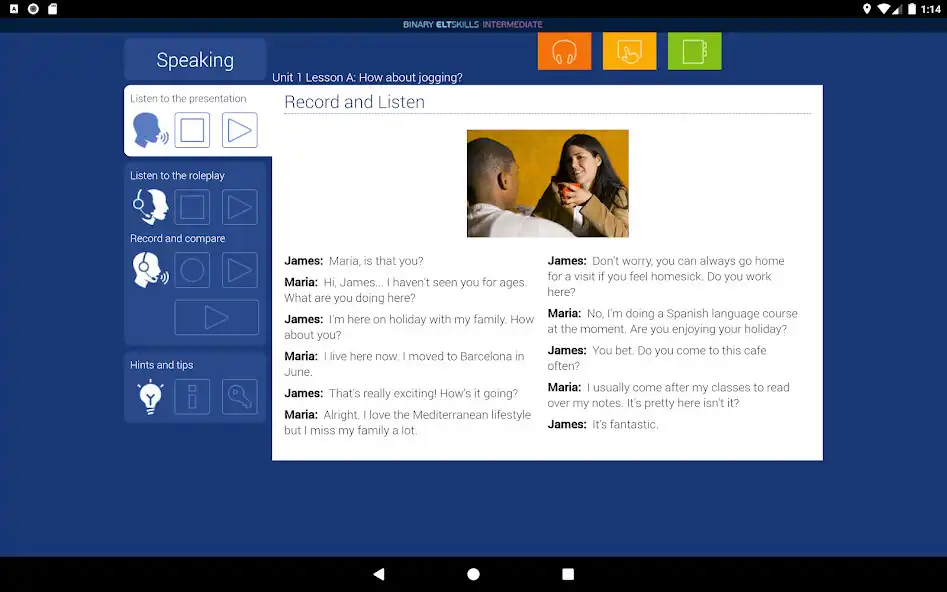The width and height of the screenshot is (947, 592).
Task: Click the presentation speaking head icon
Action: (x=150, y=130)
